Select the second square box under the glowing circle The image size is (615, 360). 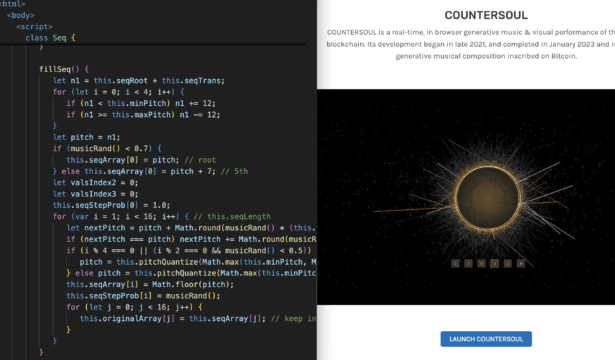[x=468, y=264]
